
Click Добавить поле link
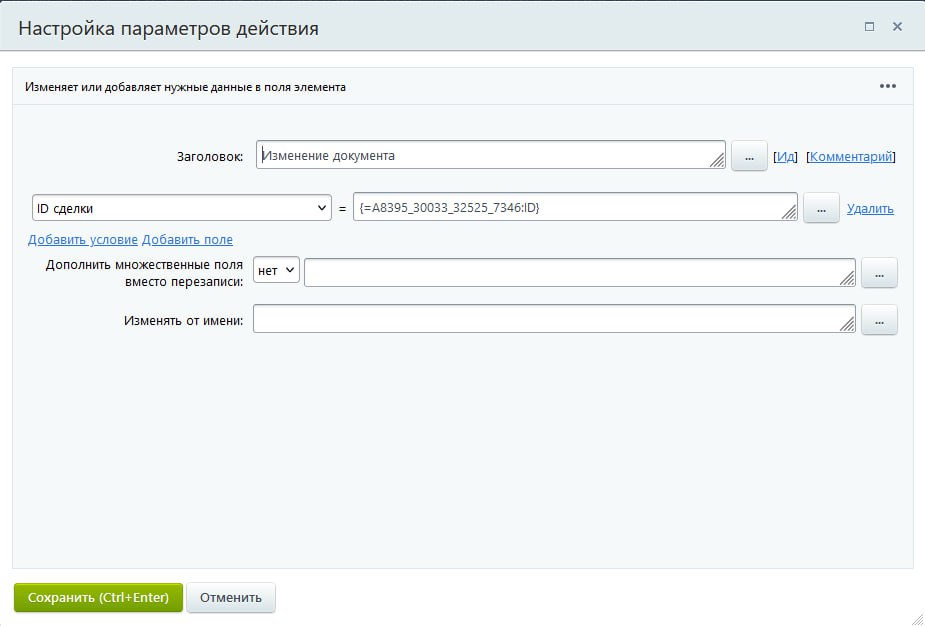pyautogui.click(x=187, y=240)
